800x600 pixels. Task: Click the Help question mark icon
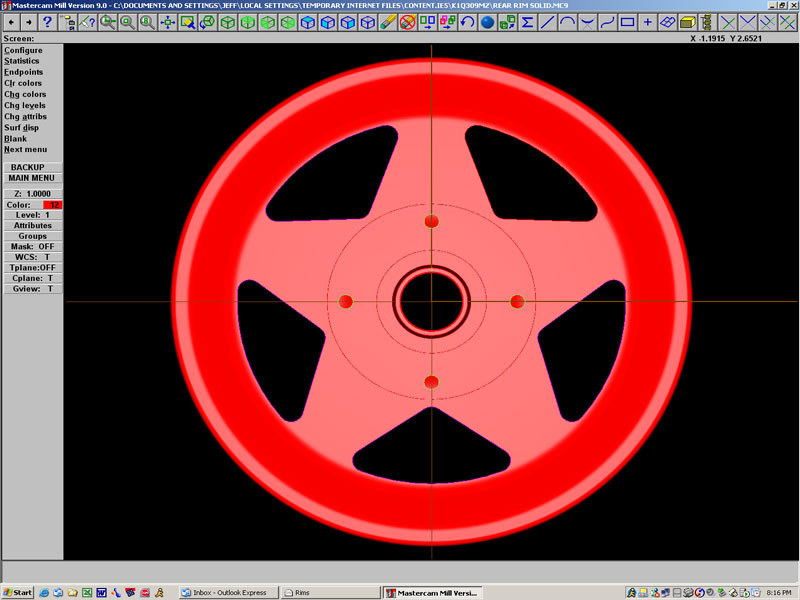pyautogui.click(x=47, y=22)
